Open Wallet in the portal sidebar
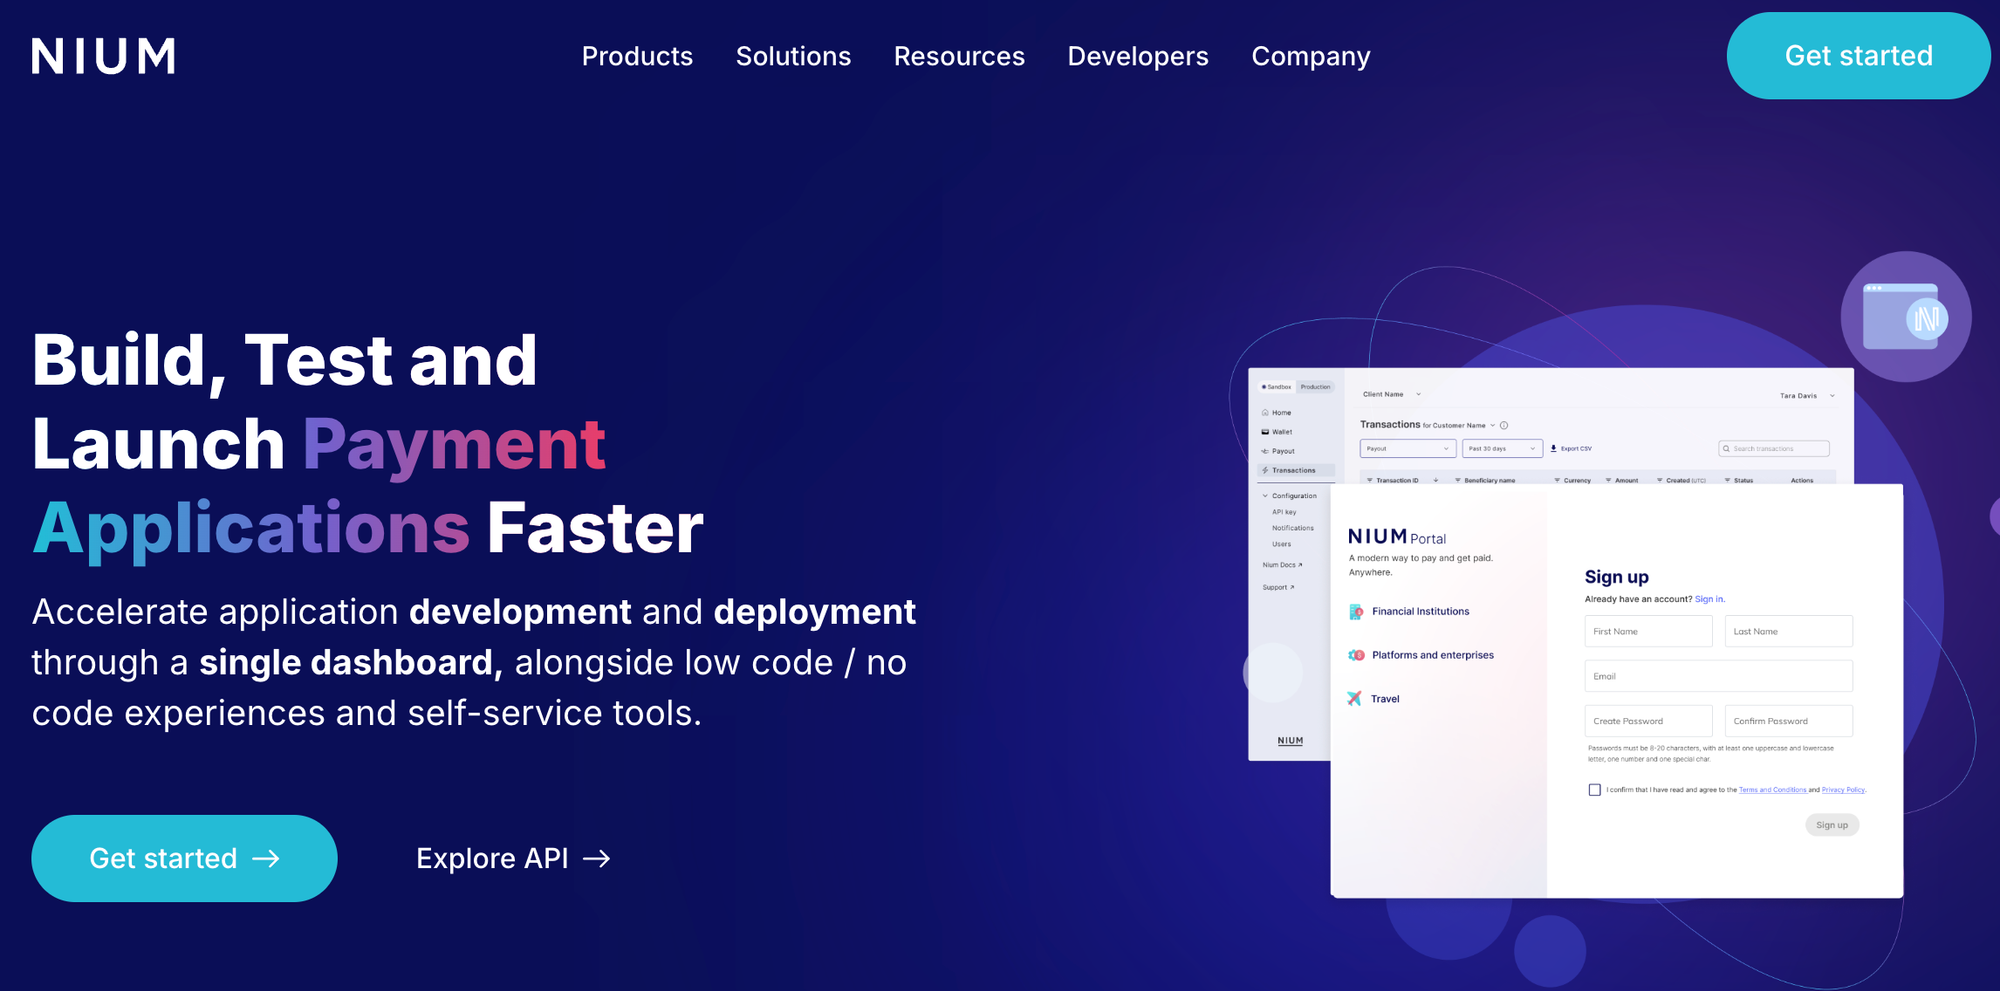Screen dimensions: 2000x991 pyautogui.click(x=1278, y=432)
